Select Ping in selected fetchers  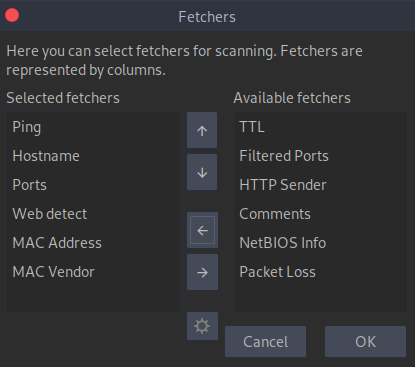[93, 127]
